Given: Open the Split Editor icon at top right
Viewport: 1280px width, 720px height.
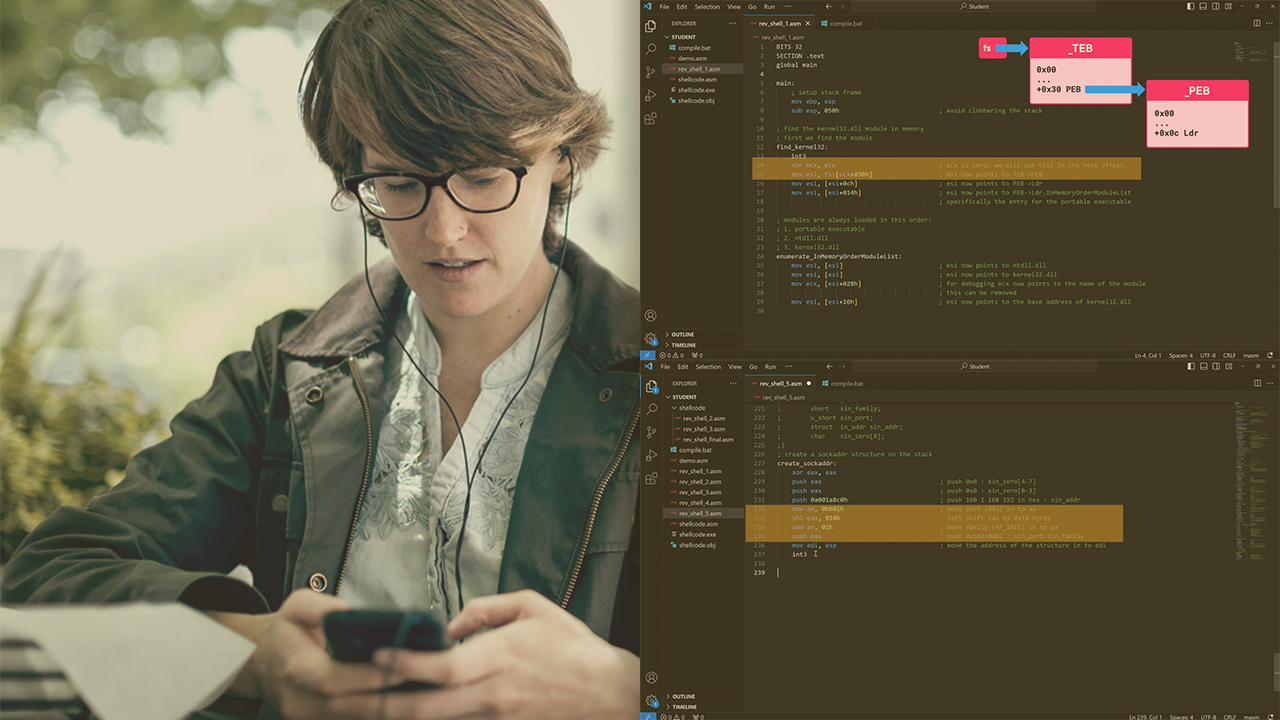Looking at the screenshot, I should coord(1256,22).
